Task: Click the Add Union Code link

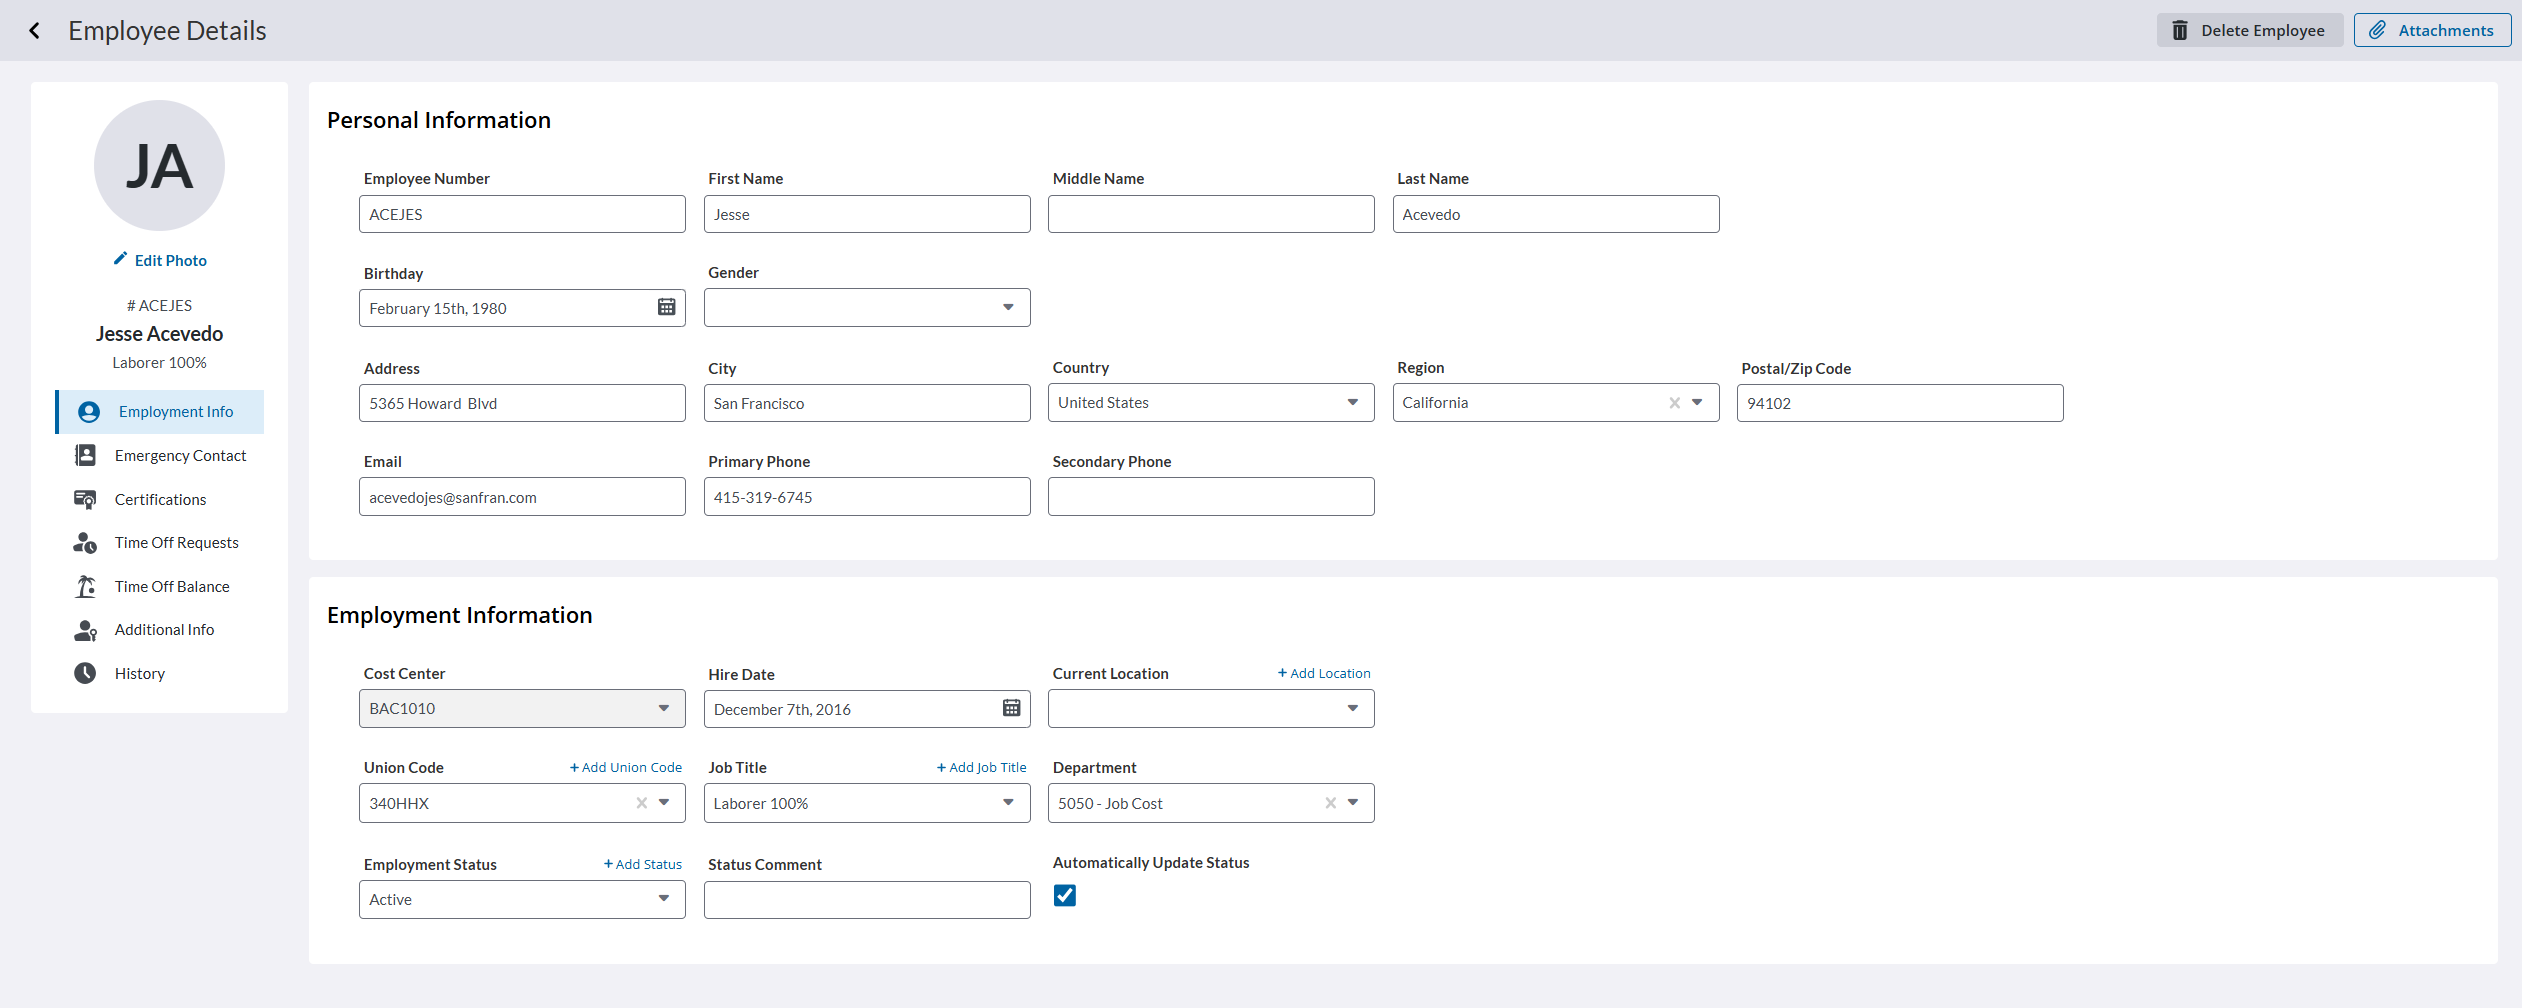Action: click(626, 767)
